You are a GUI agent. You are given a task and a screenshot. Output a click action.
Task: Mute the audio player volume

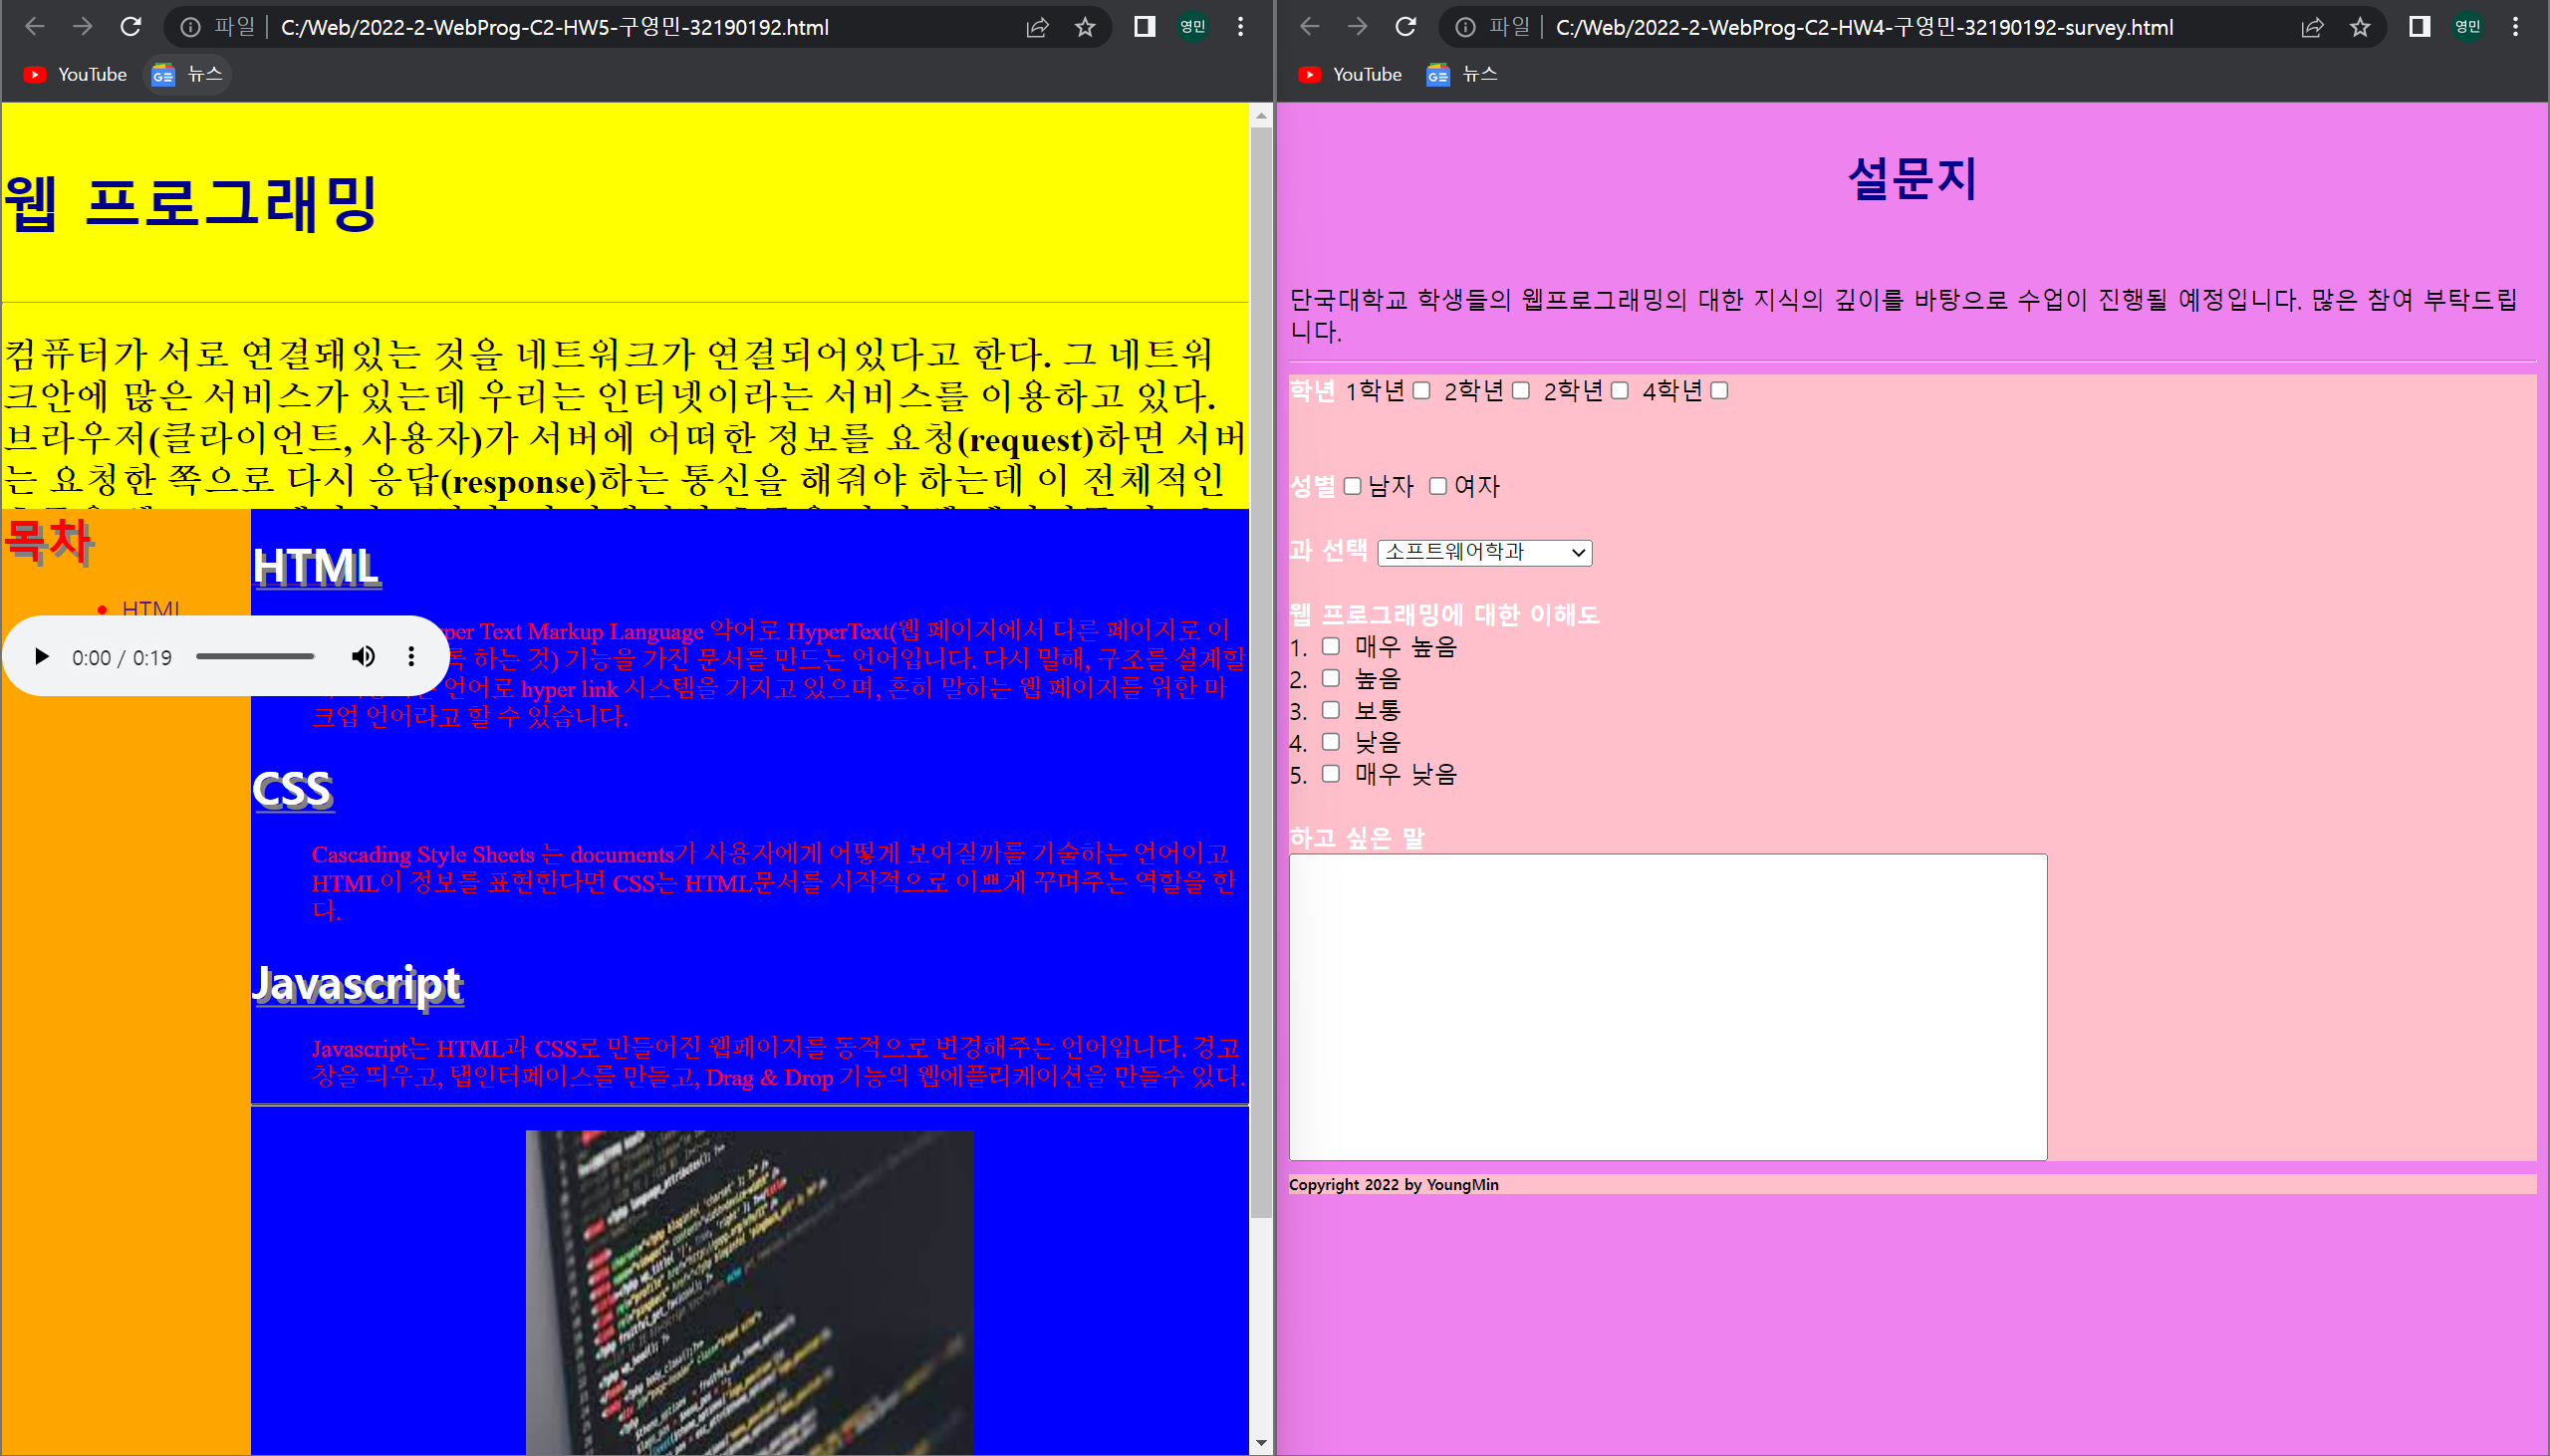[x=363, y=657]
